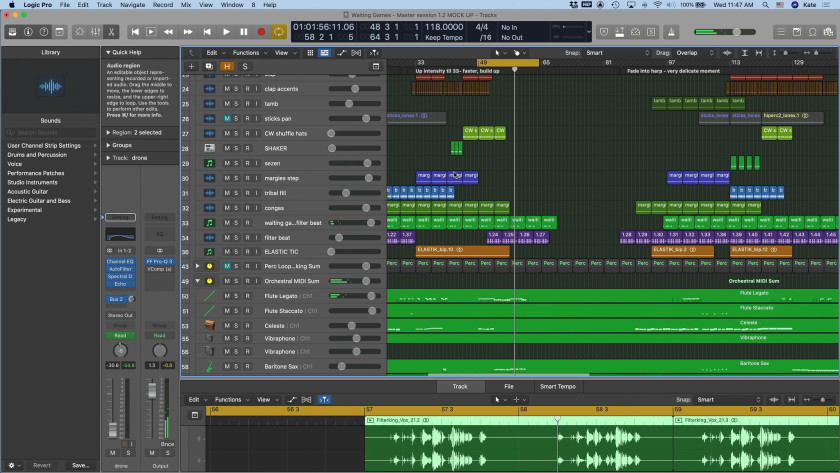This screenshot has width=840, height=473.
Task: Unmute the sticks pan track
Action: pos(227,118)
